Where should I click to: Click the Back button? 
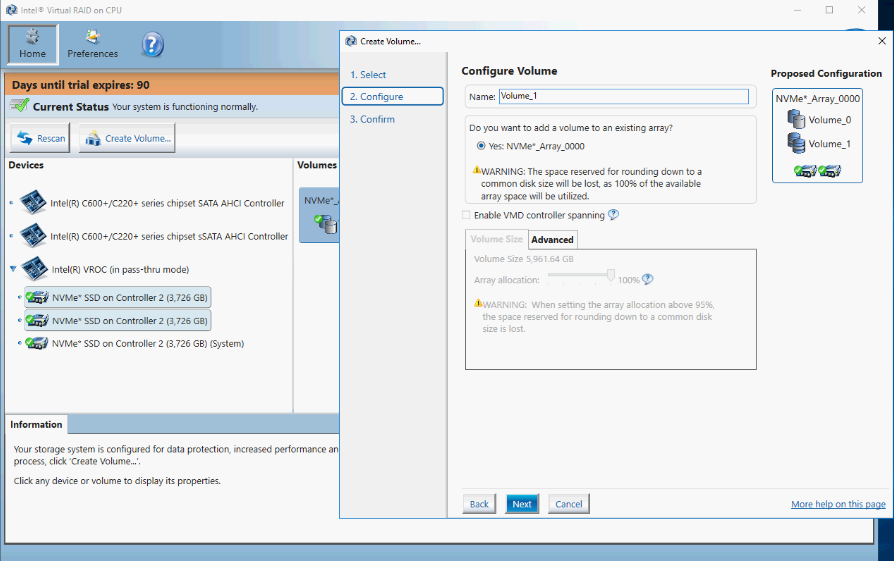(x=479, y=504)
